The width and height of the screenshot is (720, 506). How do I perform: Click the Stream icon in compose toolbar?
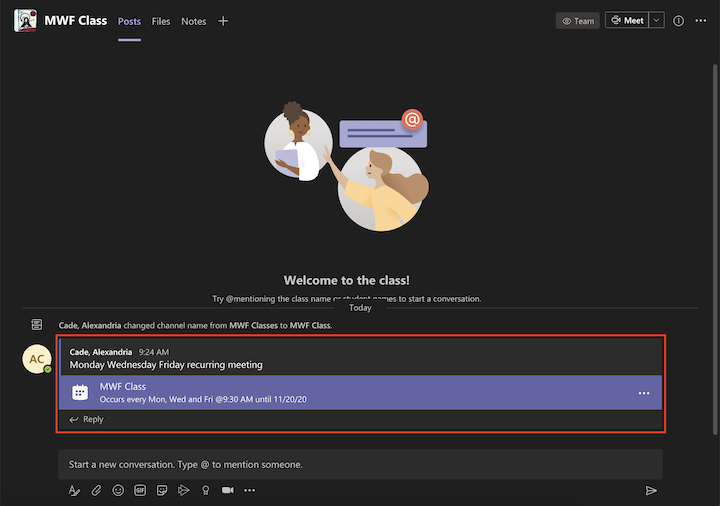(x=184, y=490)
